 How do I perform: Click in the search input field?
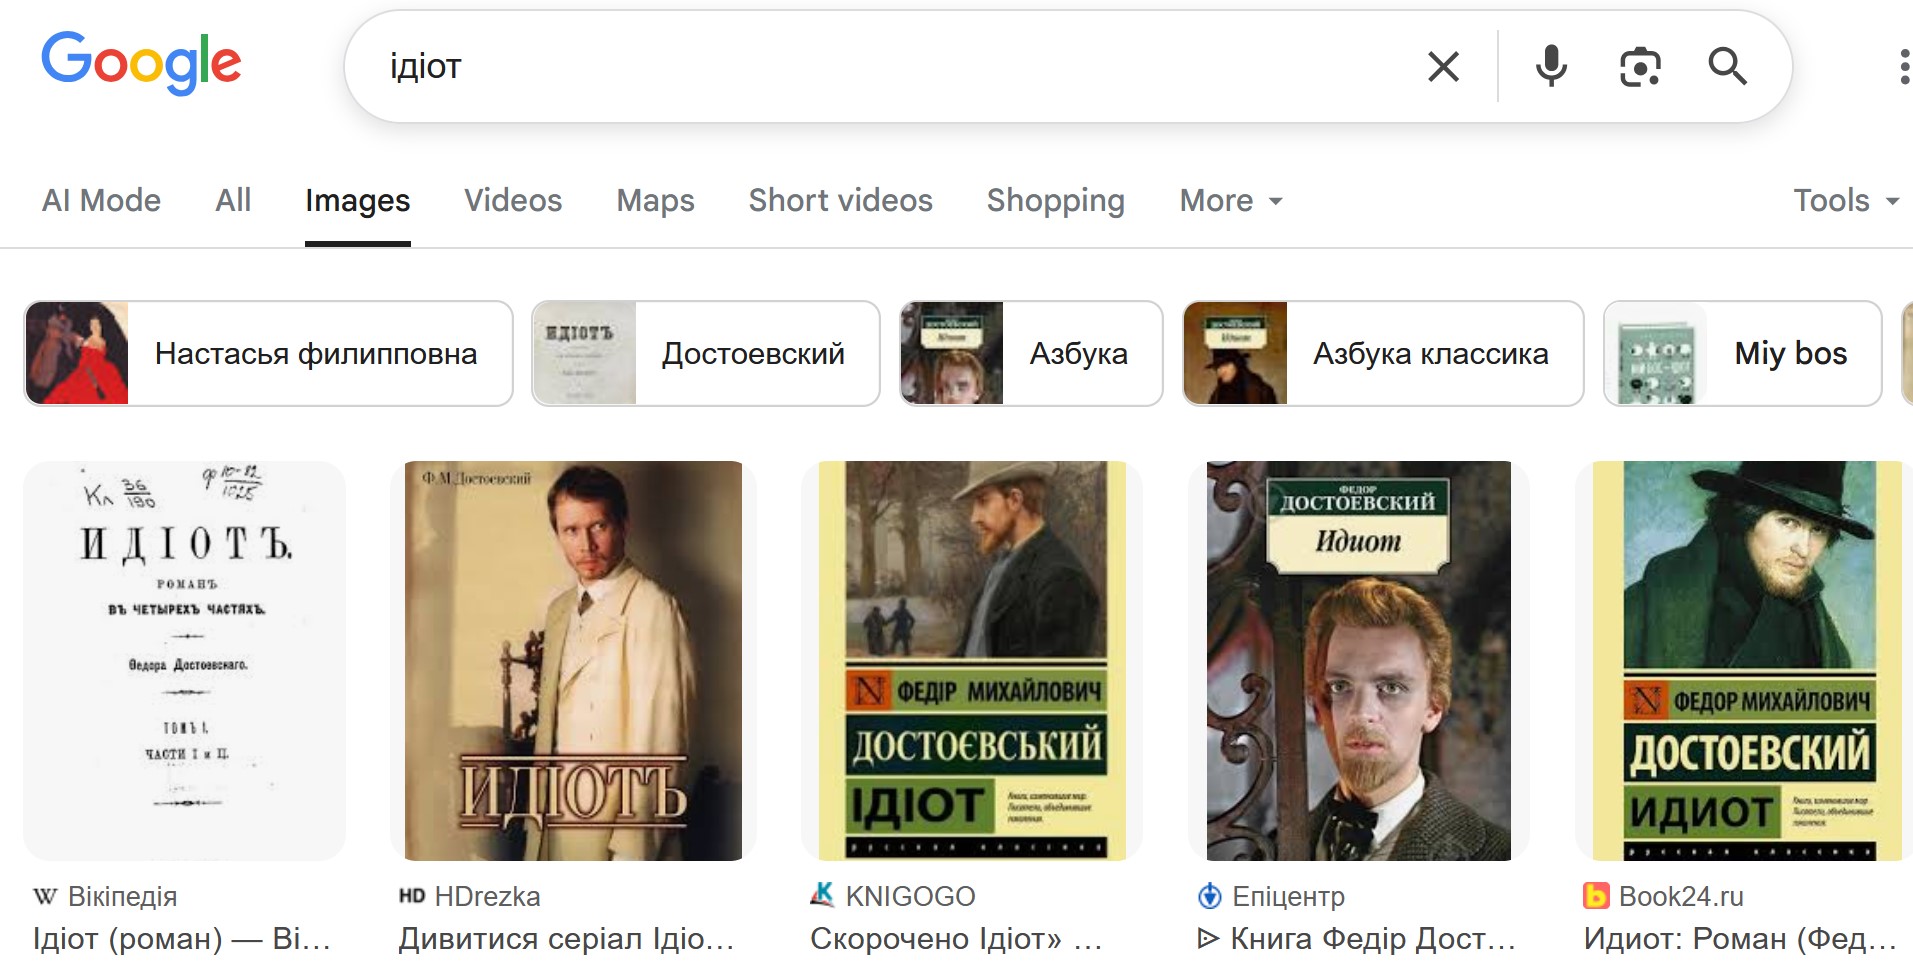(x=880, y=67)
